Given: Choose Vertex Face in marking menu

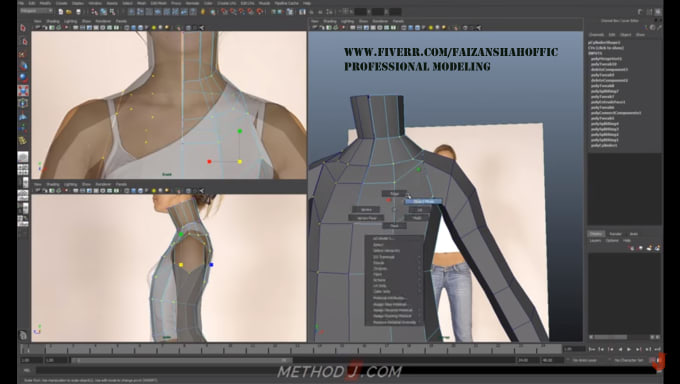Looking at the screenshot, I should click(x=366, y=218).
